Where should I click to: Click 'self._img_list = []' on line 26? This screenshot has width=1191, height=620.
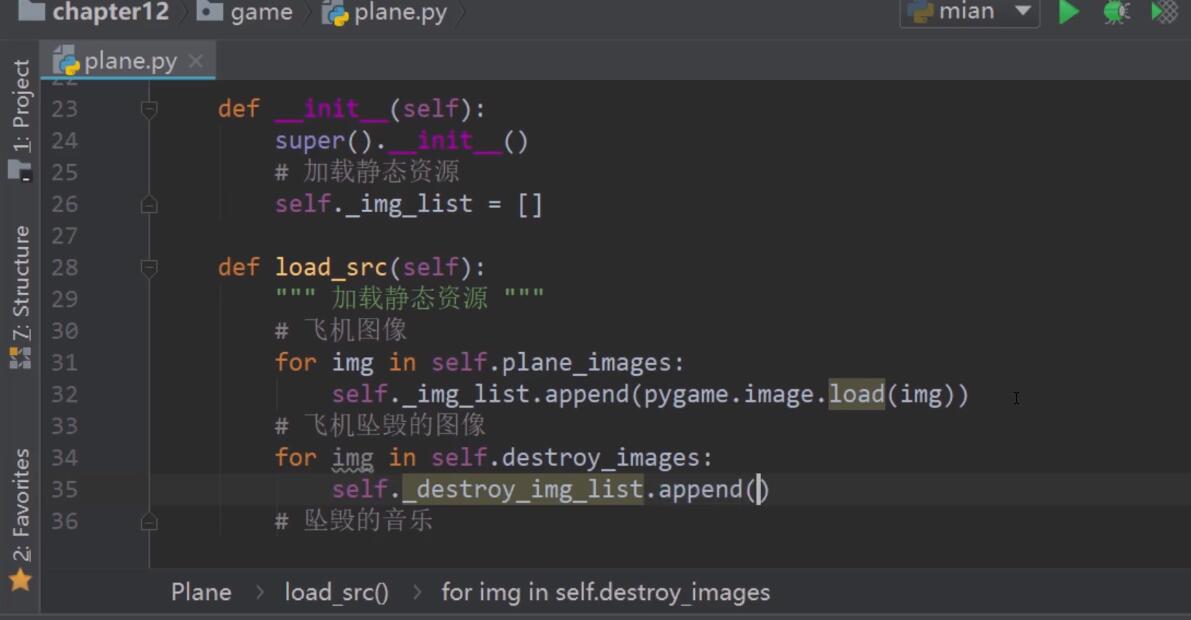click(x=409, y=204)
